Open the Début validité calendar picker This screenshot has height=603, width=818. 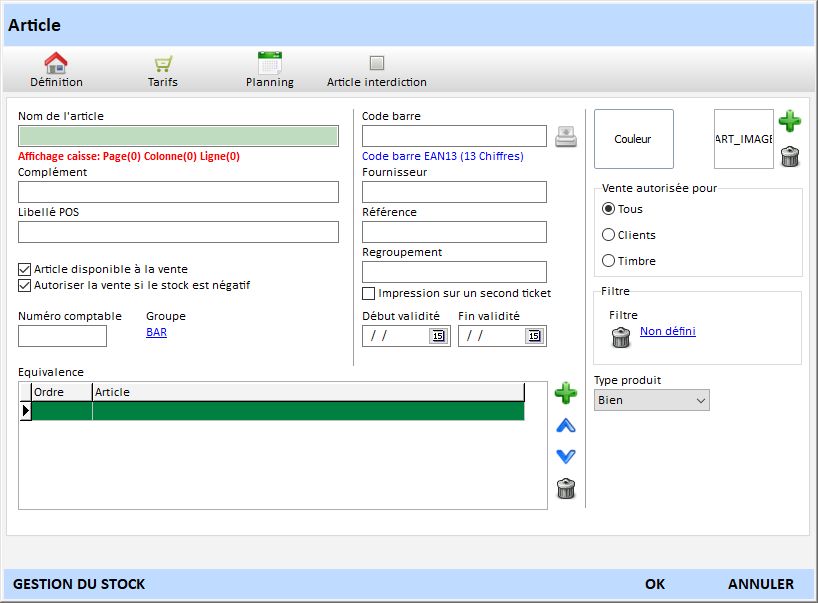437,336
